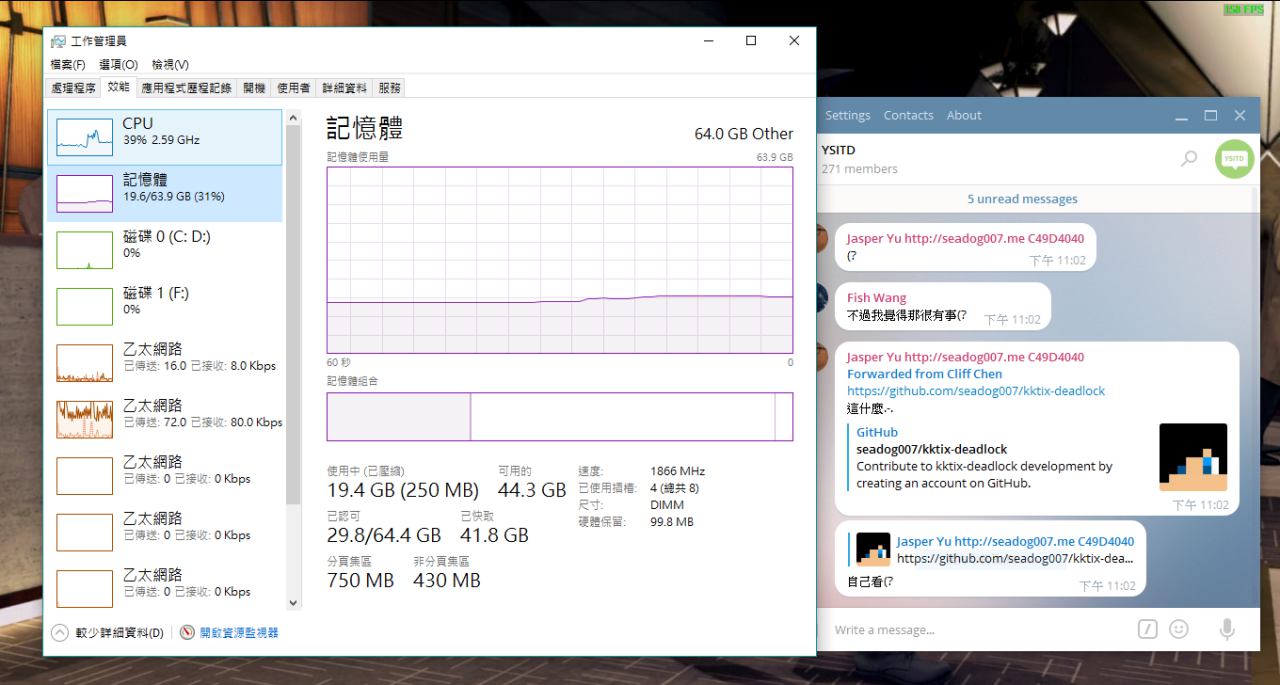Click Task Manager title bar icon
This screenshot has height=685, width=1280.
(59, 41)
